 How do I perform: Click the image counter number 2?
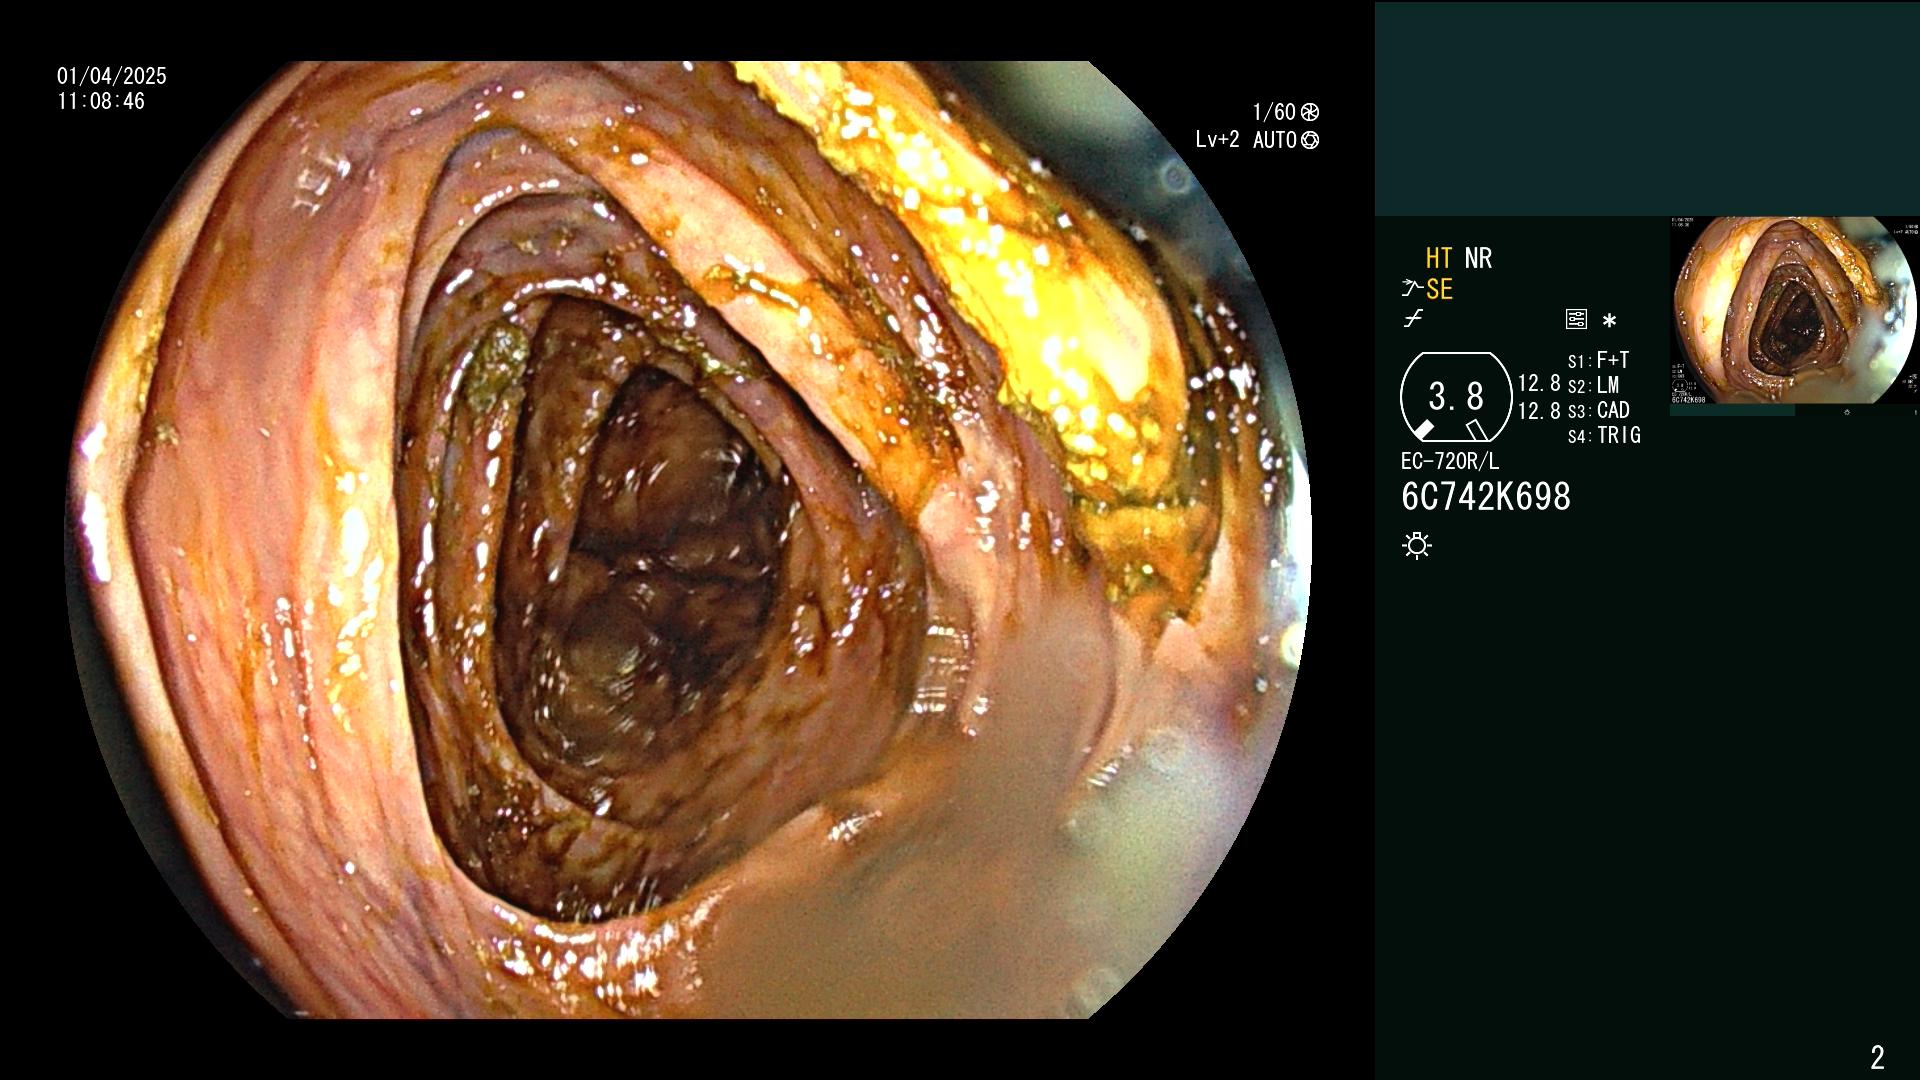click(1877, 1056)
